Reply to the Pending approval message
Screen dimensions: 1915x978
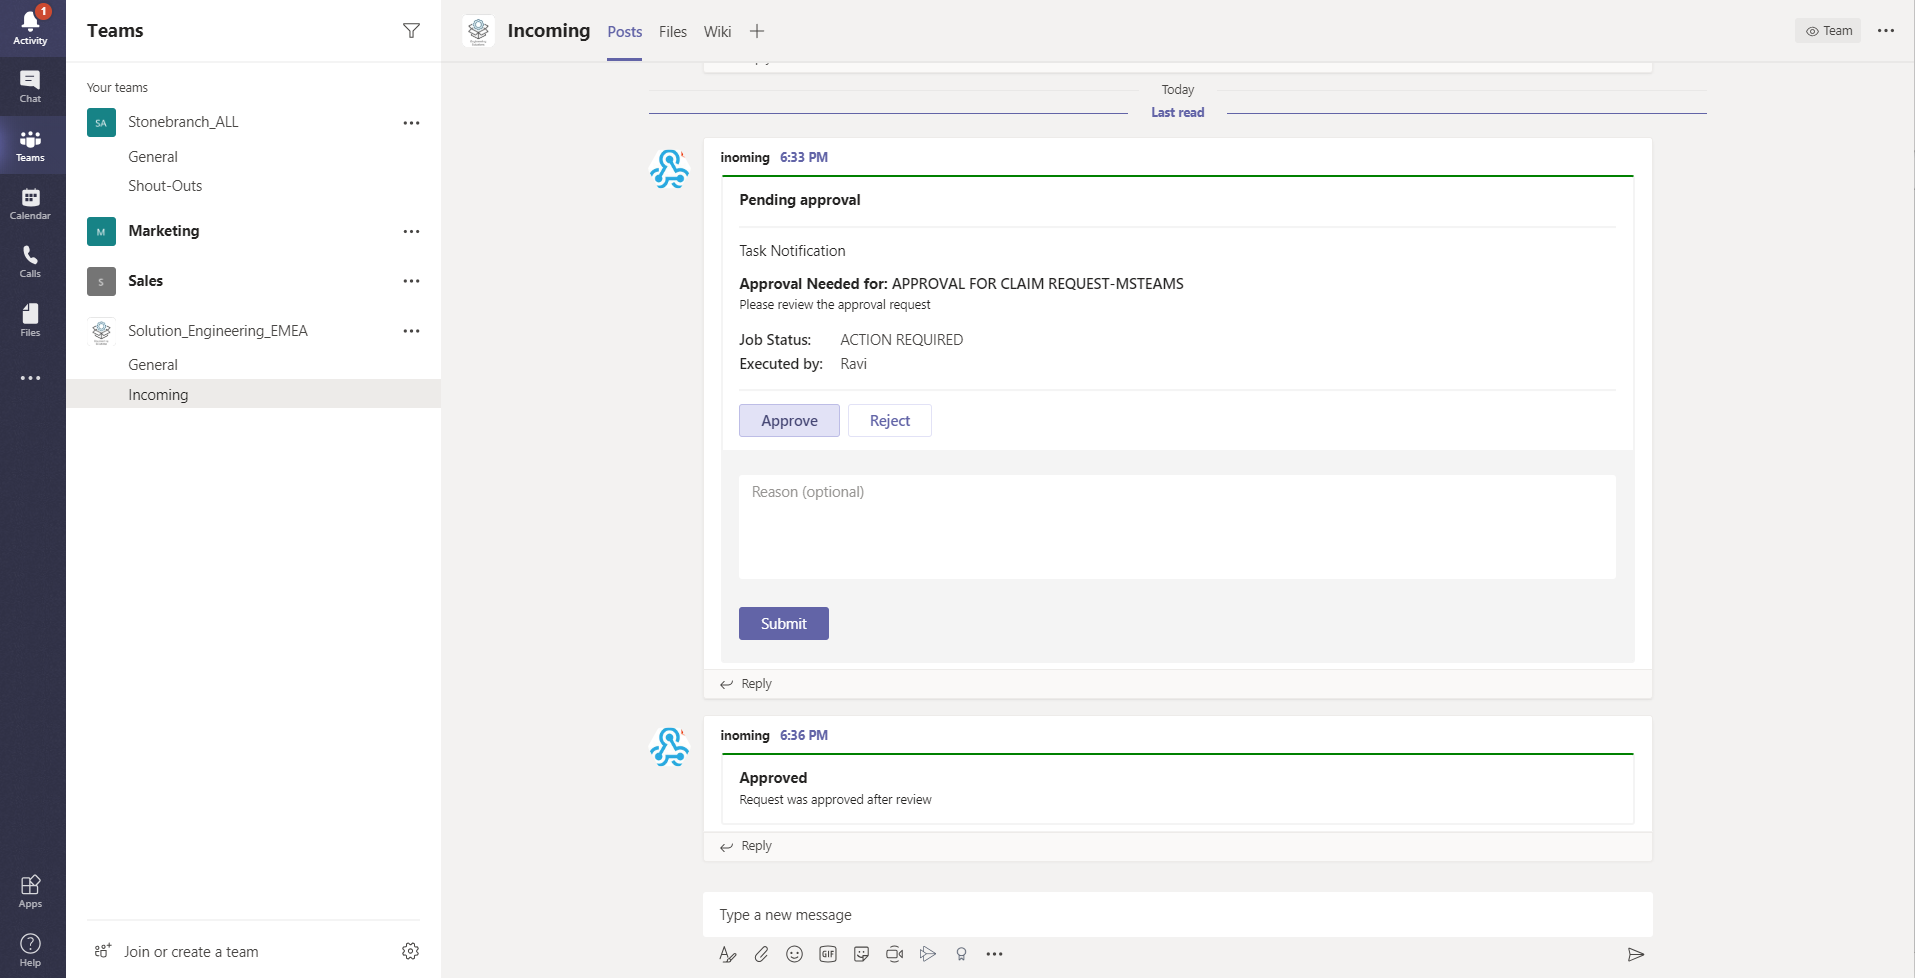(746, 684)
